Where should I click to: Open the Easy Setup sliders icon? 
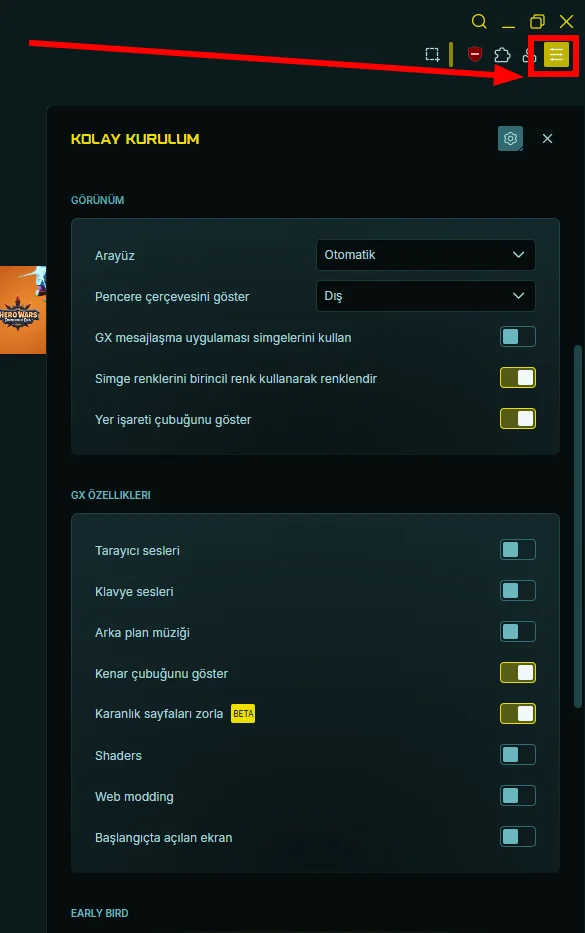coord(556,55)
